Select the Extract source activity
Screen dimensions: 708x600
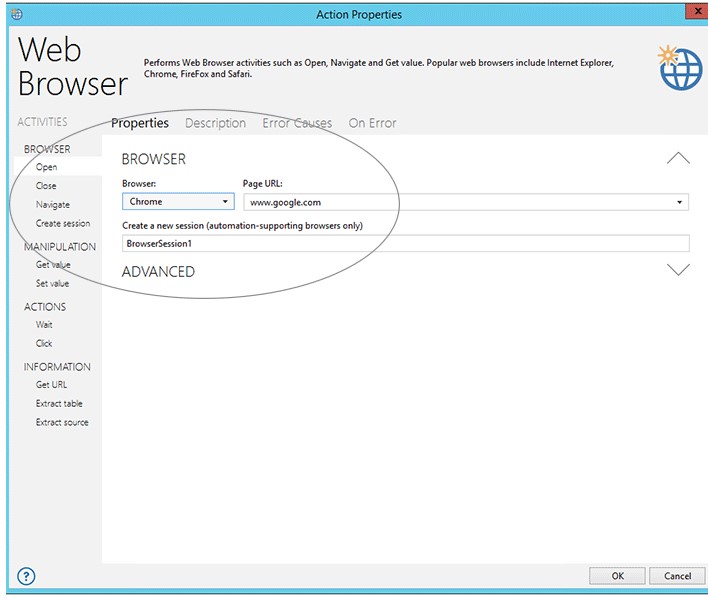coord(62,422)
